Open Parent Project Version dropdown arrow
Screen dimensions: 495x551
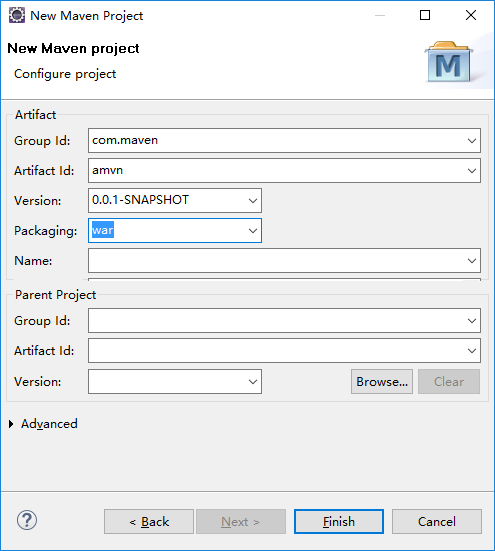(253, 382)
